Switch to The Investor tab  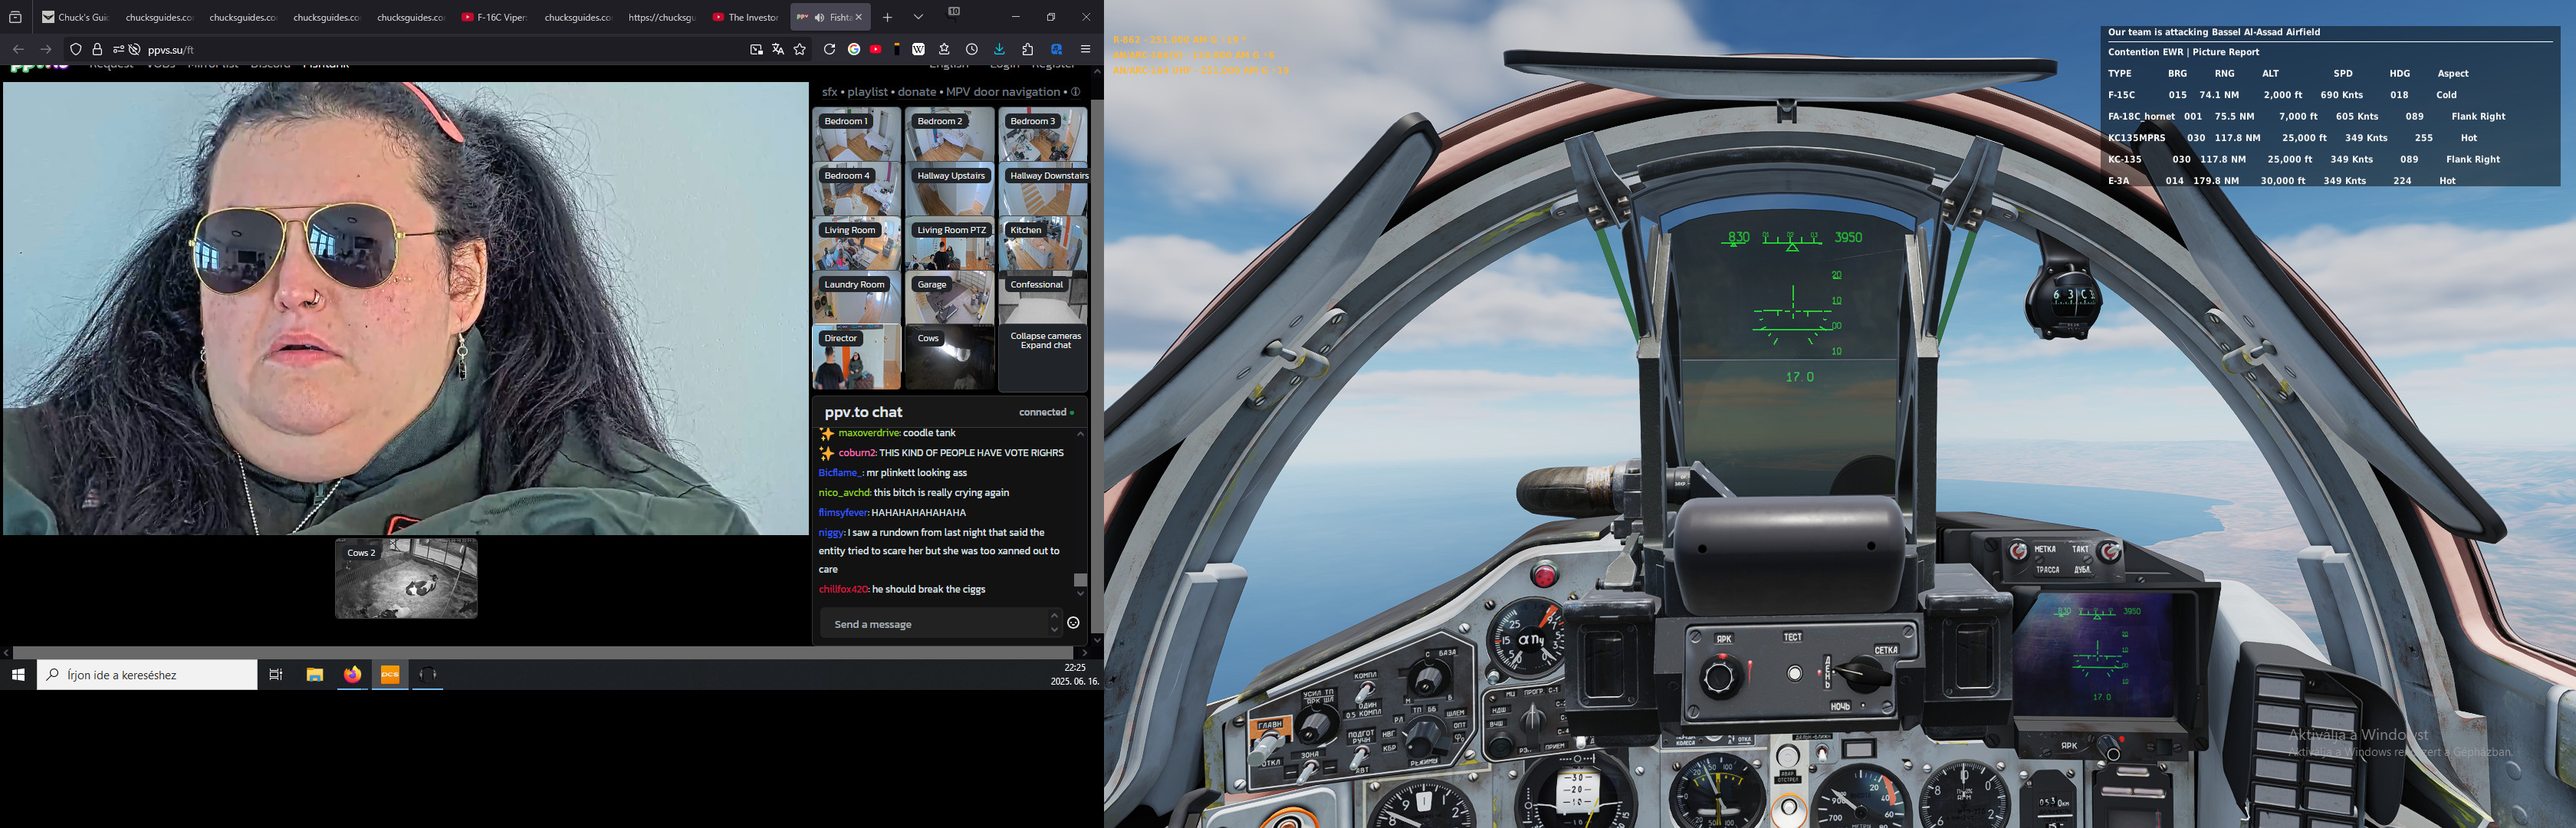(746, 17)
